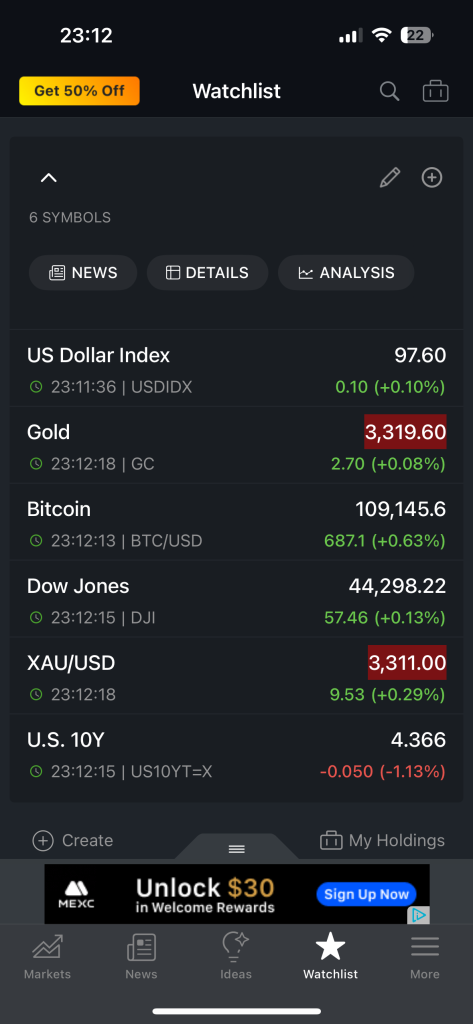
Task: Expand the bottom drawer handle
Action: pyautogui.click(x=236, y=848)
